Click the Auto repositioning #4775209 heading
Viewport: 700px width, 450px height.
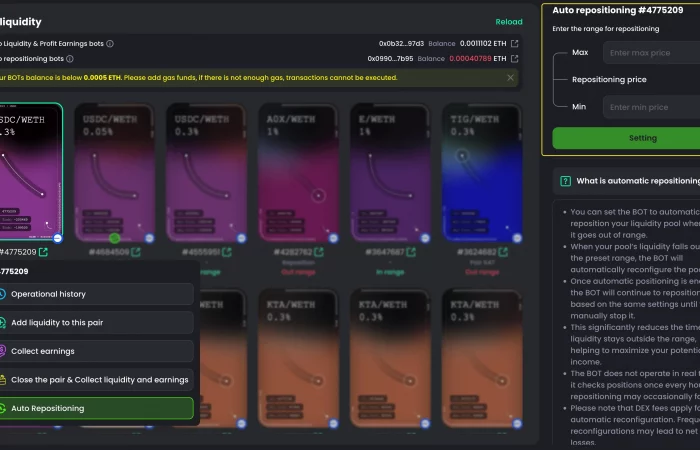[618, 10]
